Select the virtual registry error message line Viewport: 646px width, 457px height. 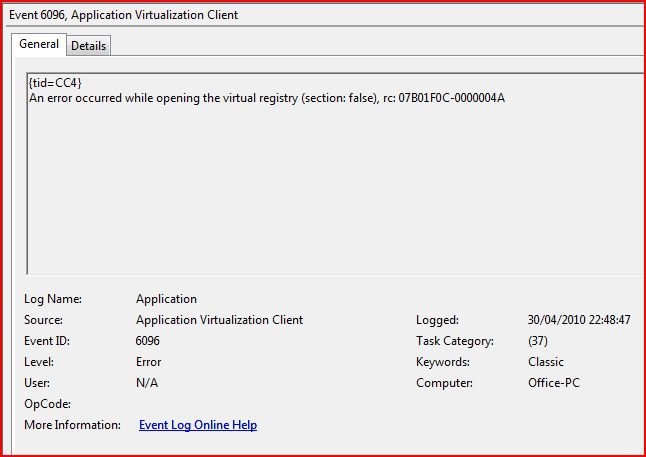click(x=267, y=98)
